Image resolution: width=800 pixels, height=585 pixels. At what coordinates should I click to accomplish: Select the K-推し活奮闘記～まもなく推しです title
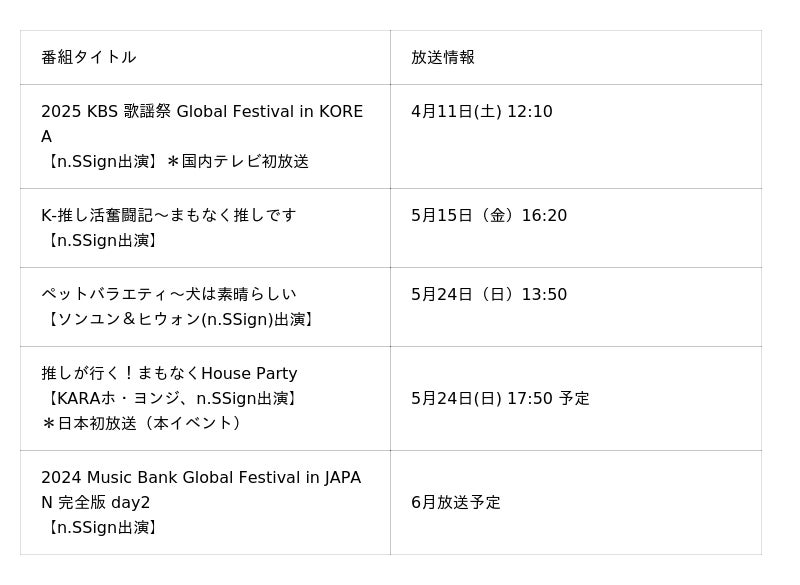(168, 215)
